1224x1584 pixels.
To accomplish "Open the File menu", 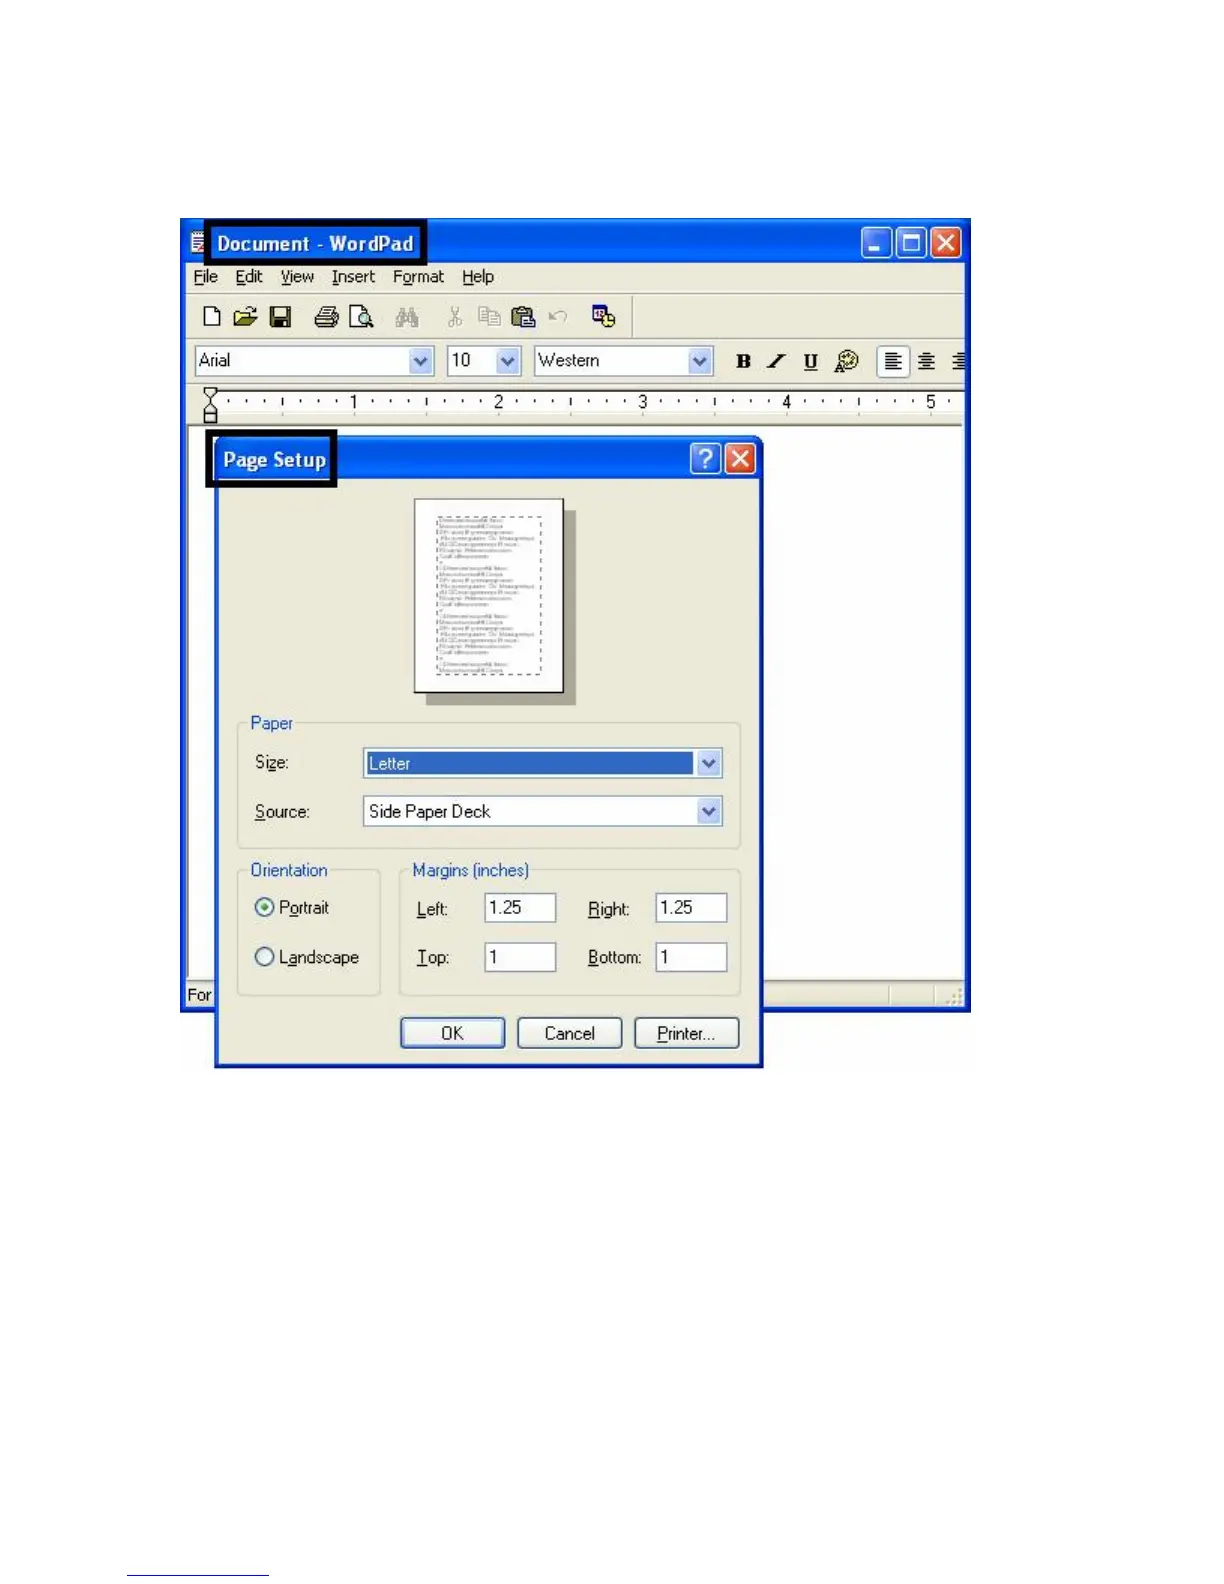I will click(x=205, y=277).
